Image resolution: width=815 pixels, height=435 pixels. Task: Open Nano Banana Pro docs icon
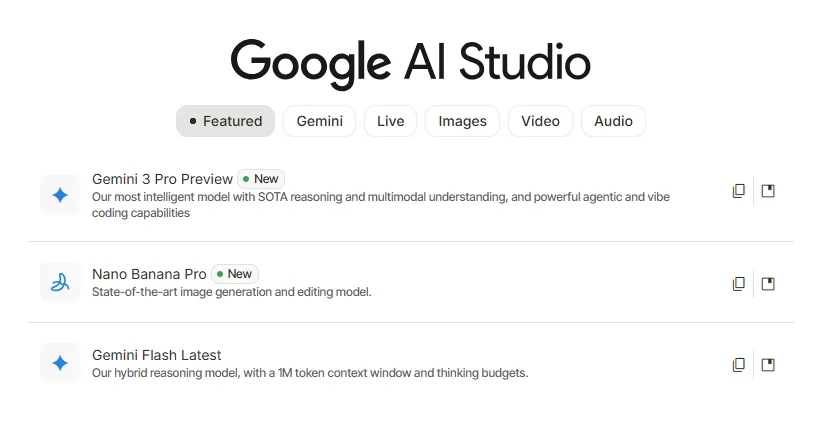(768, 284)
